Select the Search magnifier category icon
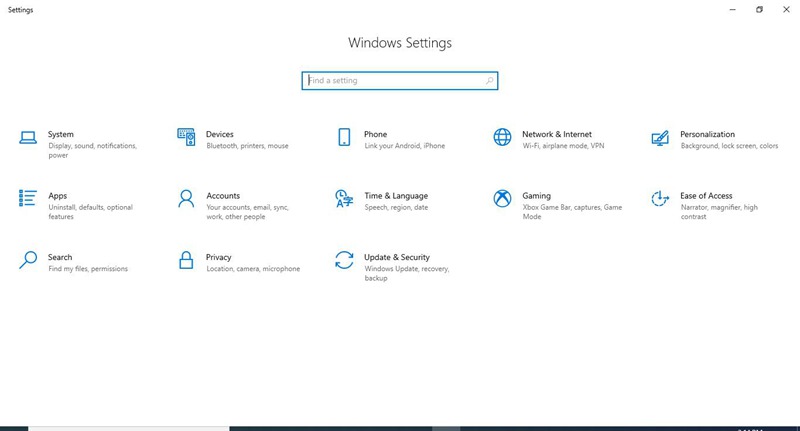This screenshot has width=800, height=431. pos(28,260)
